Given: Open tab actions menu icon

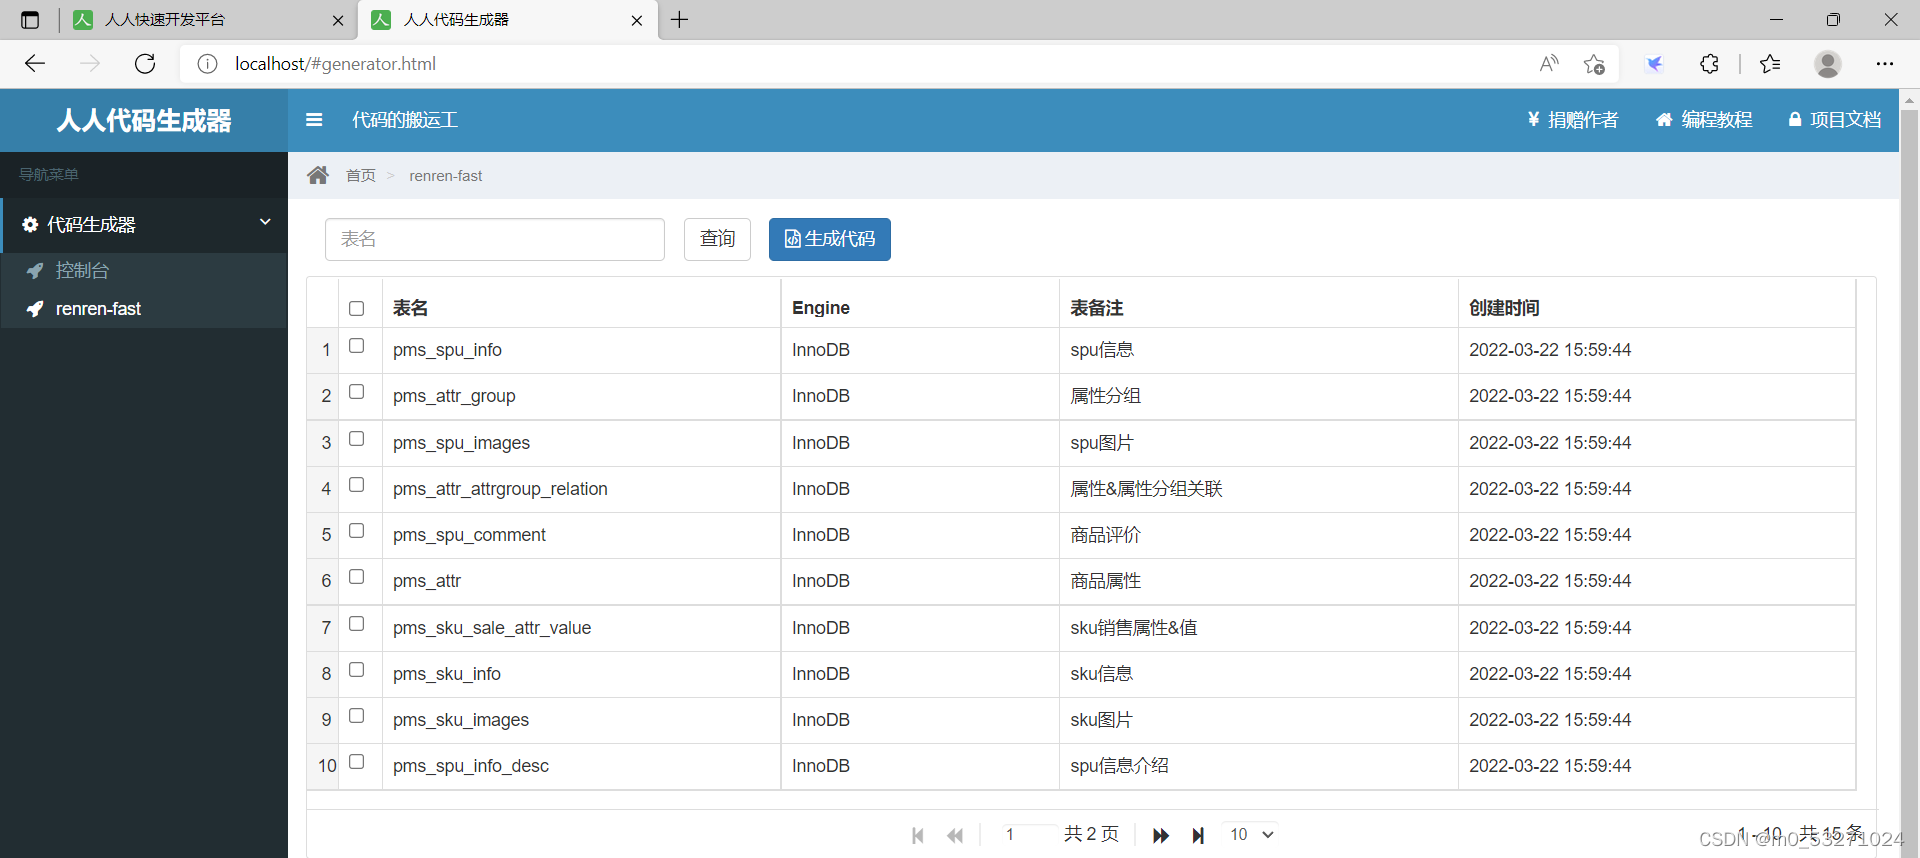Looking at the screenshot, I should (x=30, y=20).
